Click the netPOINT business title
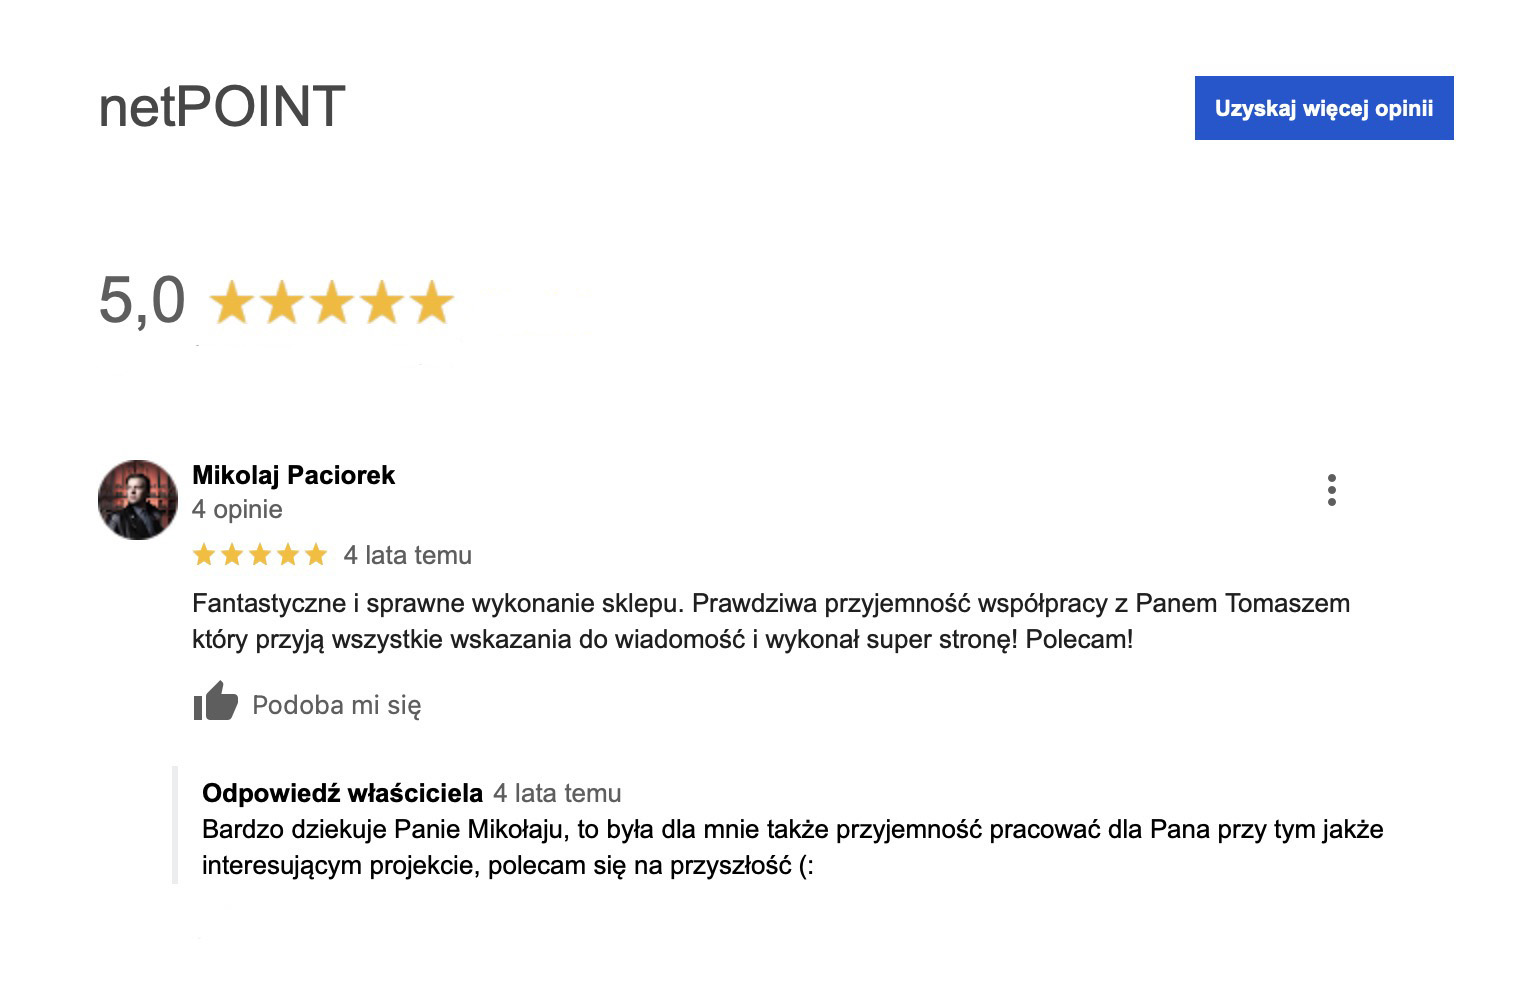Image resolution: width=1534 pixels, height=1000 pixels. coord(222,106)
